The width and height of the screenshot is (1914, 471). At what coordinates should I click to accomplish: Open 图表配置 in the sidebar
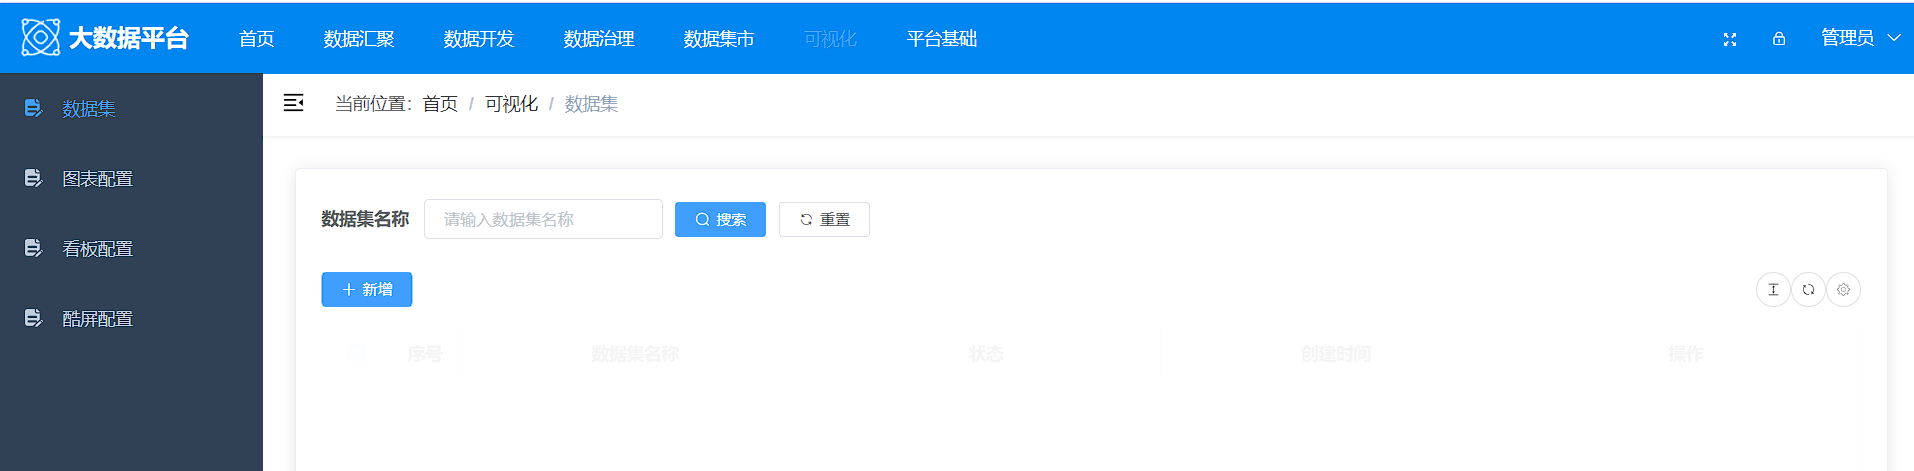131,178
